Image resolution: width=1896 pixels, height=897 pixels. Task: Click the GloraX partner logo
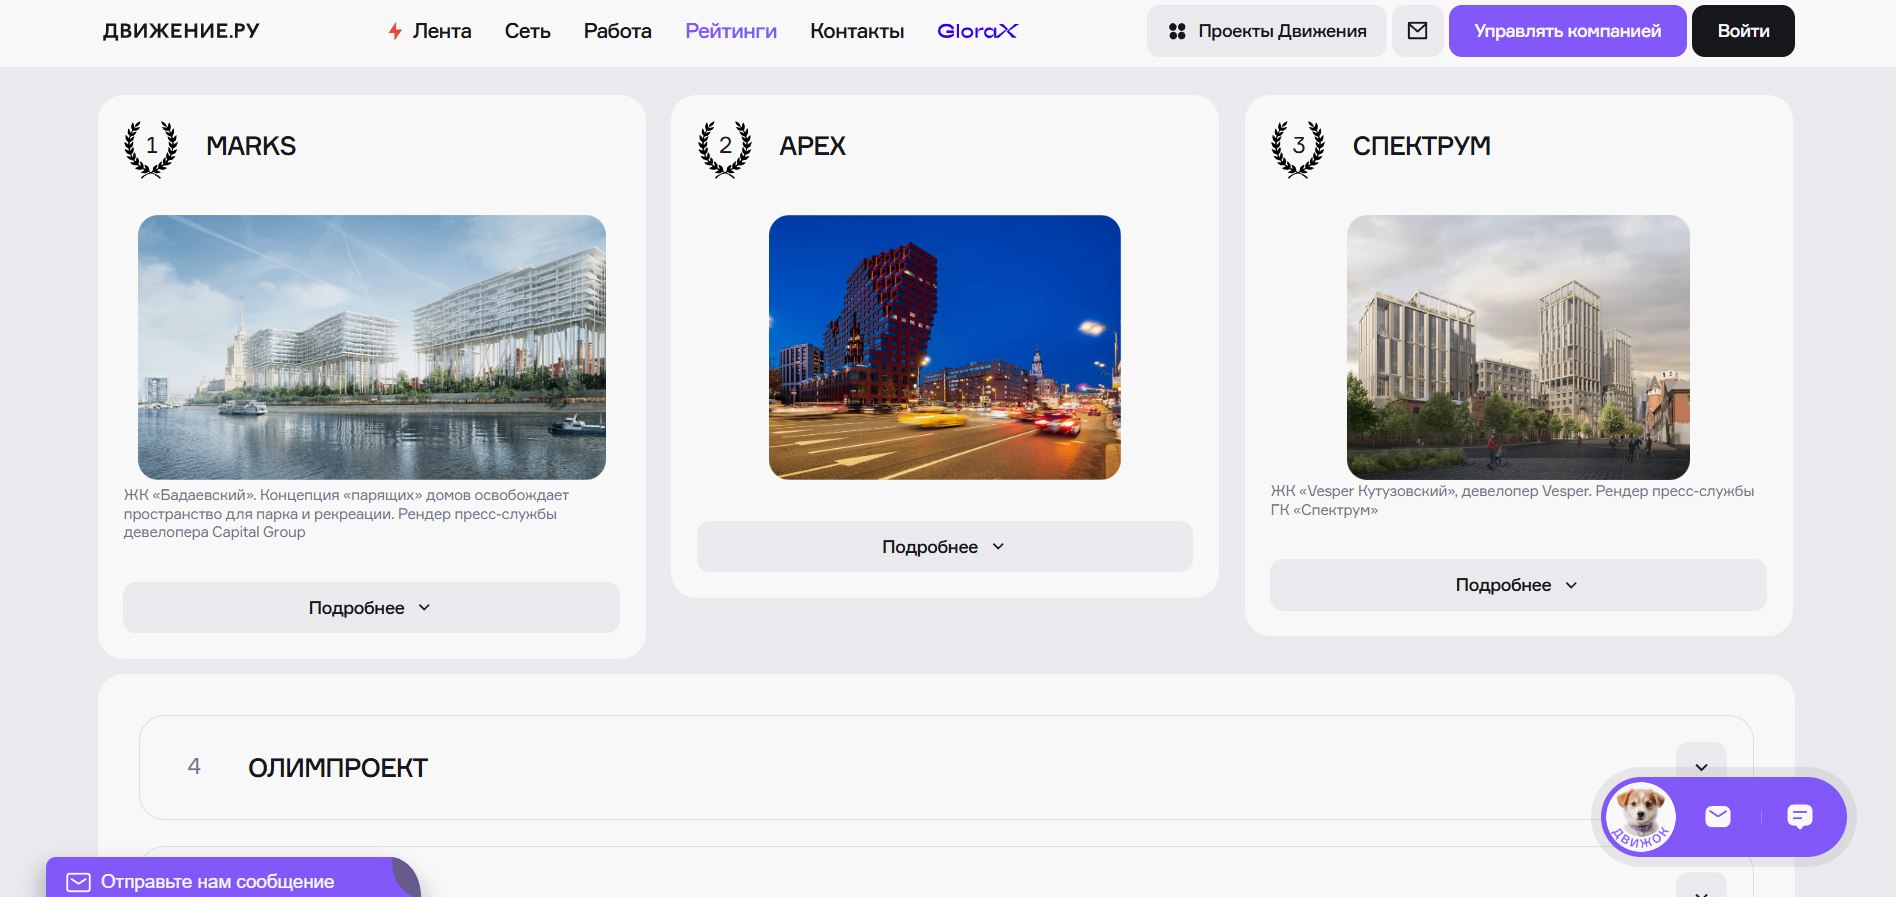(x=977, y=31)
